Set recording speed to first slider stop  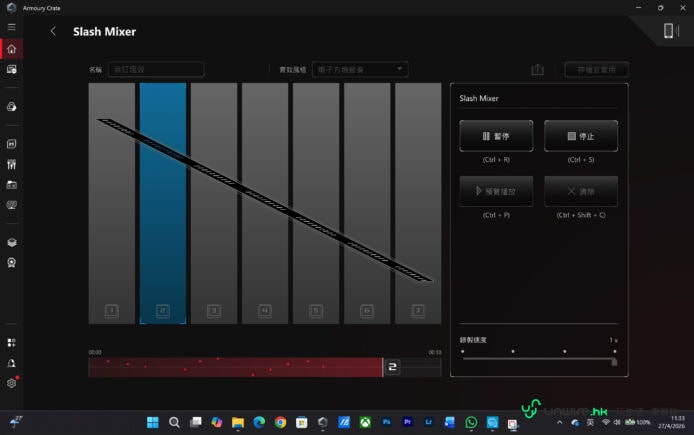463,351
